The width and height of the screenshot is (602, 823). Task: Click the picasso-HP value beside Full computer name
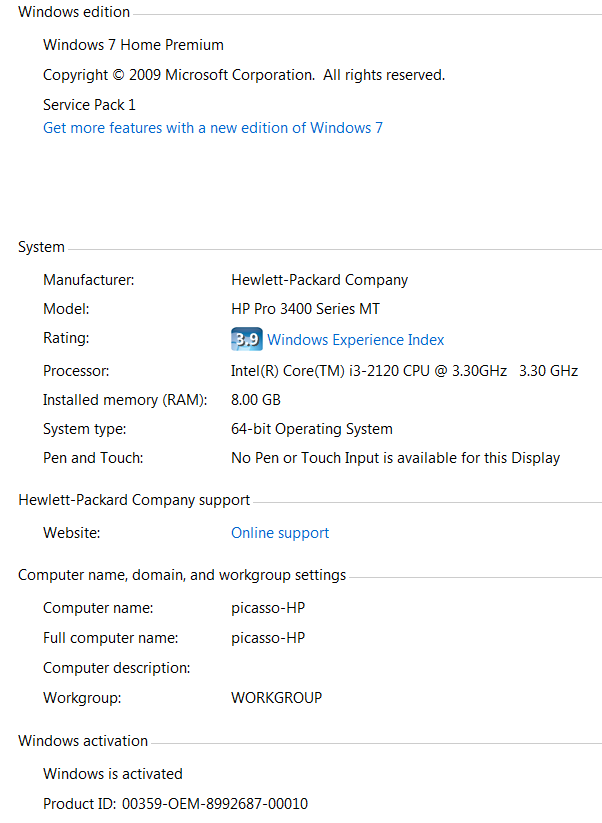click(267, 638)
